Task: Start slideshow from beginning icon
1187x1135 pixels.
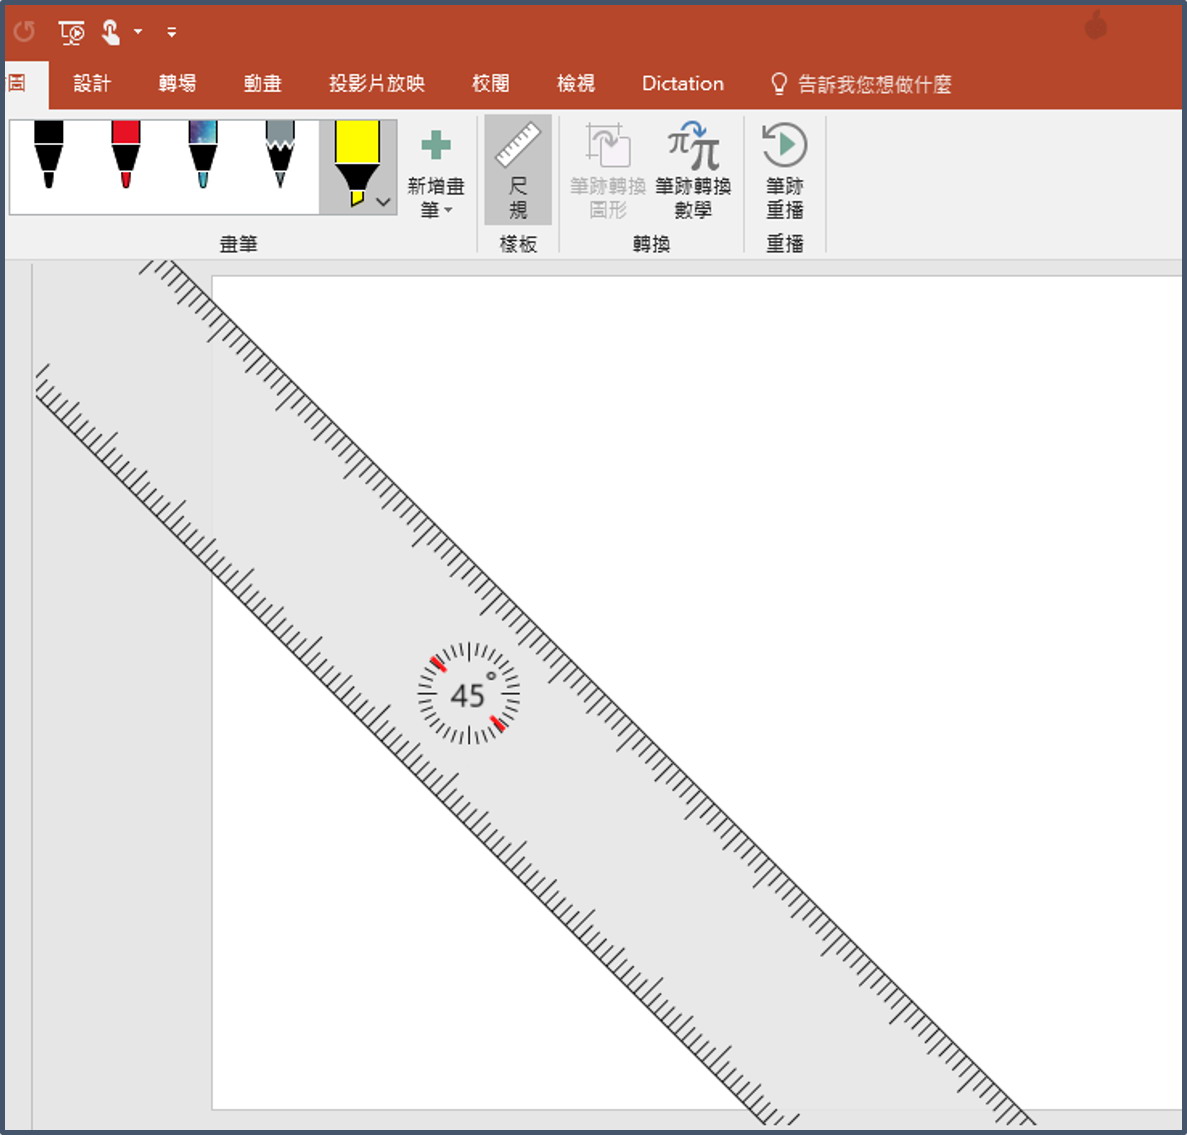Action: point(72,33)
